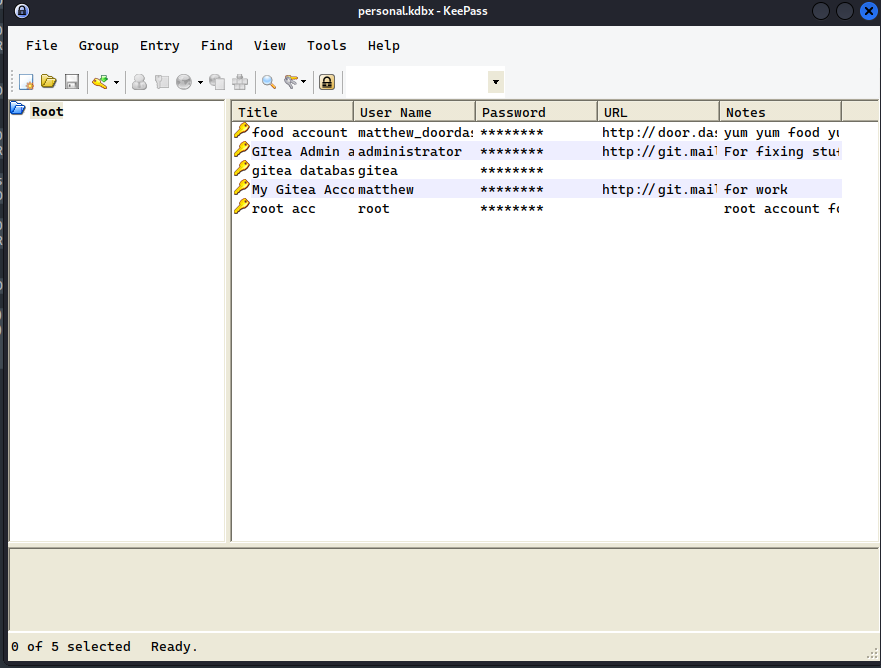Viewport: 881px width, 668px height.
Task: Click the Find magnifier toolbar icon
Action: pyautogui.click(x=269, y=82)
